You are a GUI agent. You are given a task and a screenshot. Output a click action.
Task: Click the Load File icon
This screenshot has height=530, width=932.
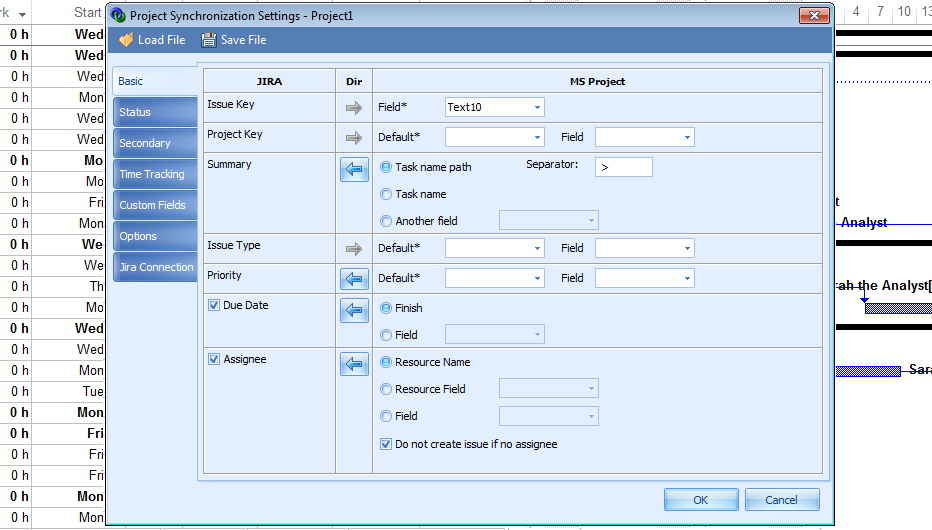(x=126, y=40)
